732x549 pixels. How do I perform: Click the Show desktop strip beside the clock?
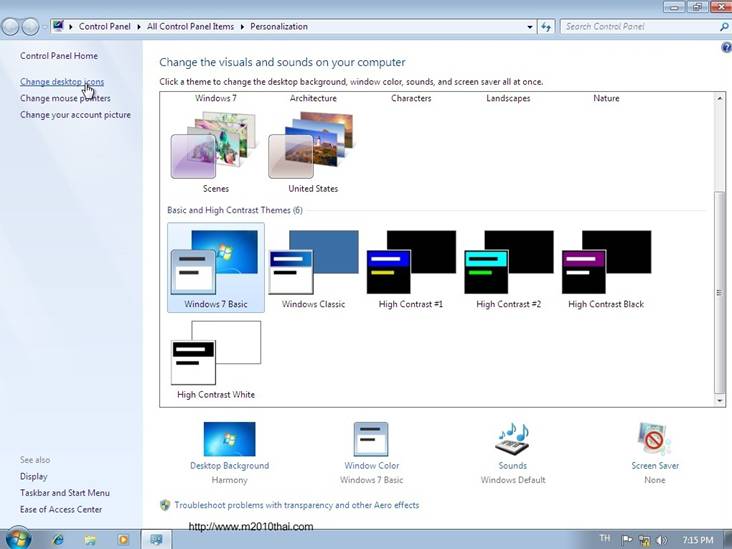(728, 540)
